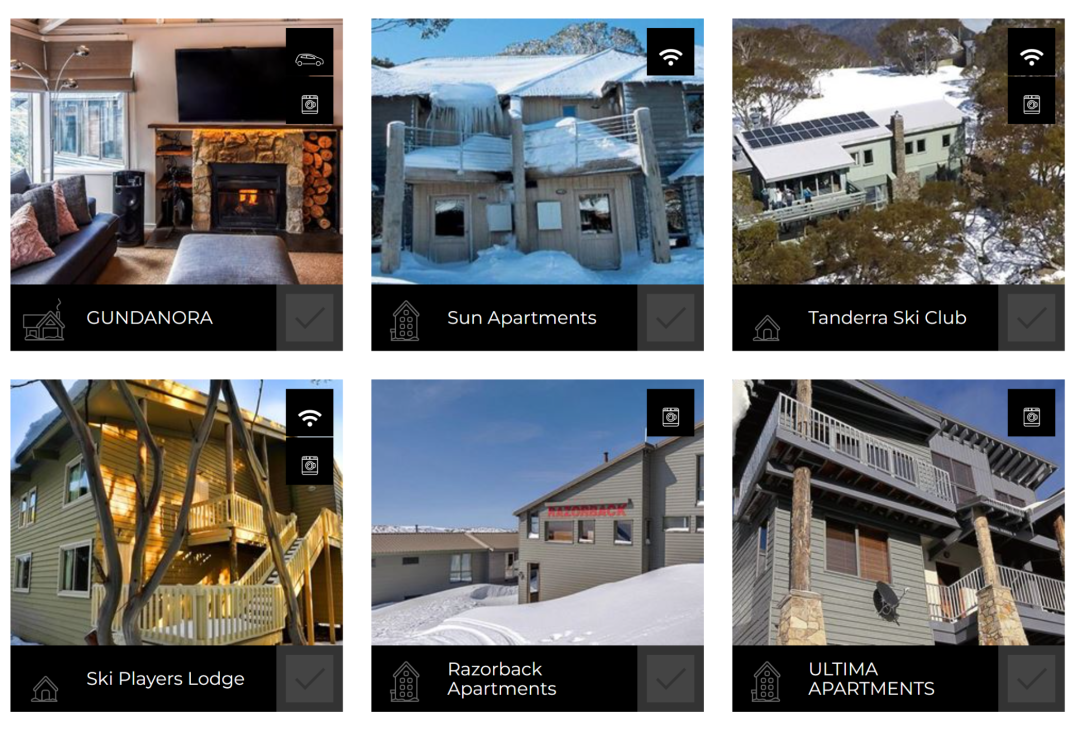Click the WiFi icon on Sun Apartments
The image size is (1080, 734).
tap(670, 56)
